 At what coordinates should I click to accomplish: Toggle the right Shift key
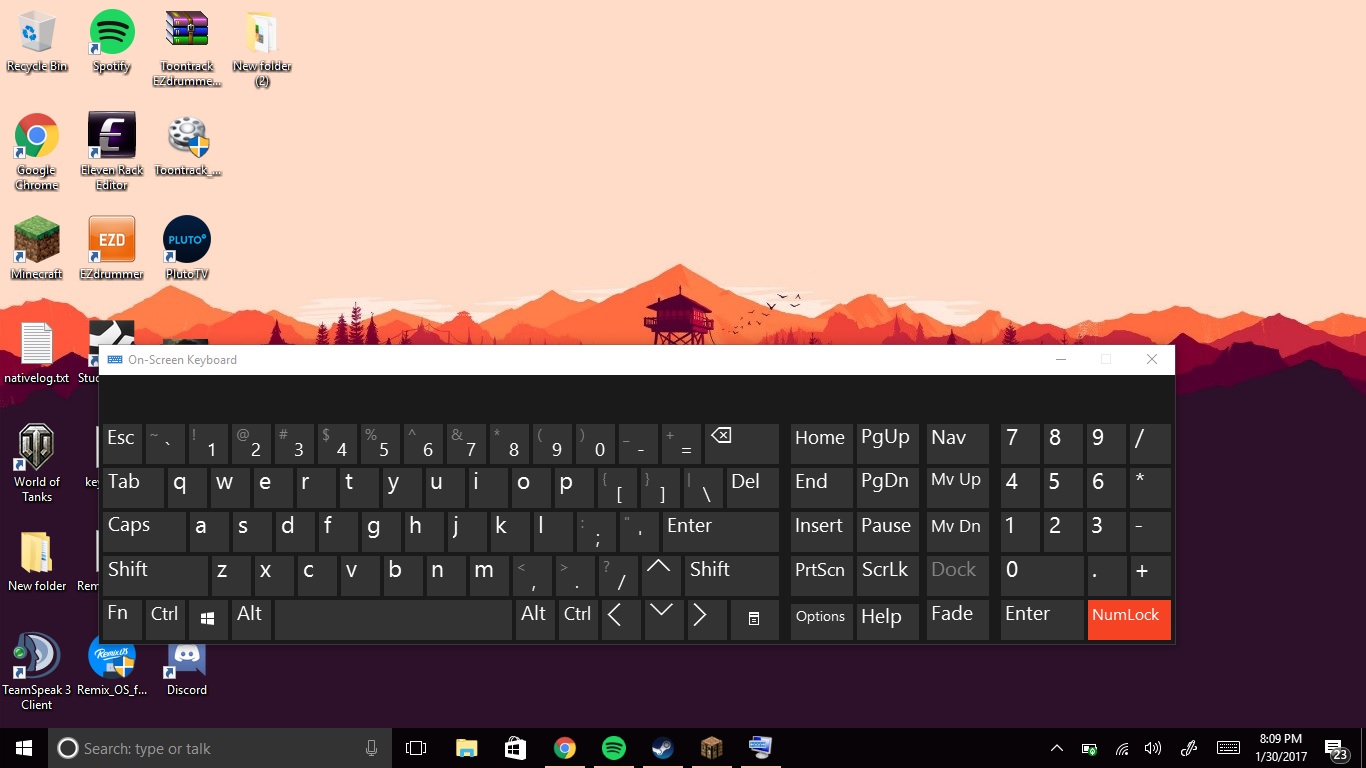pos(732,576)
